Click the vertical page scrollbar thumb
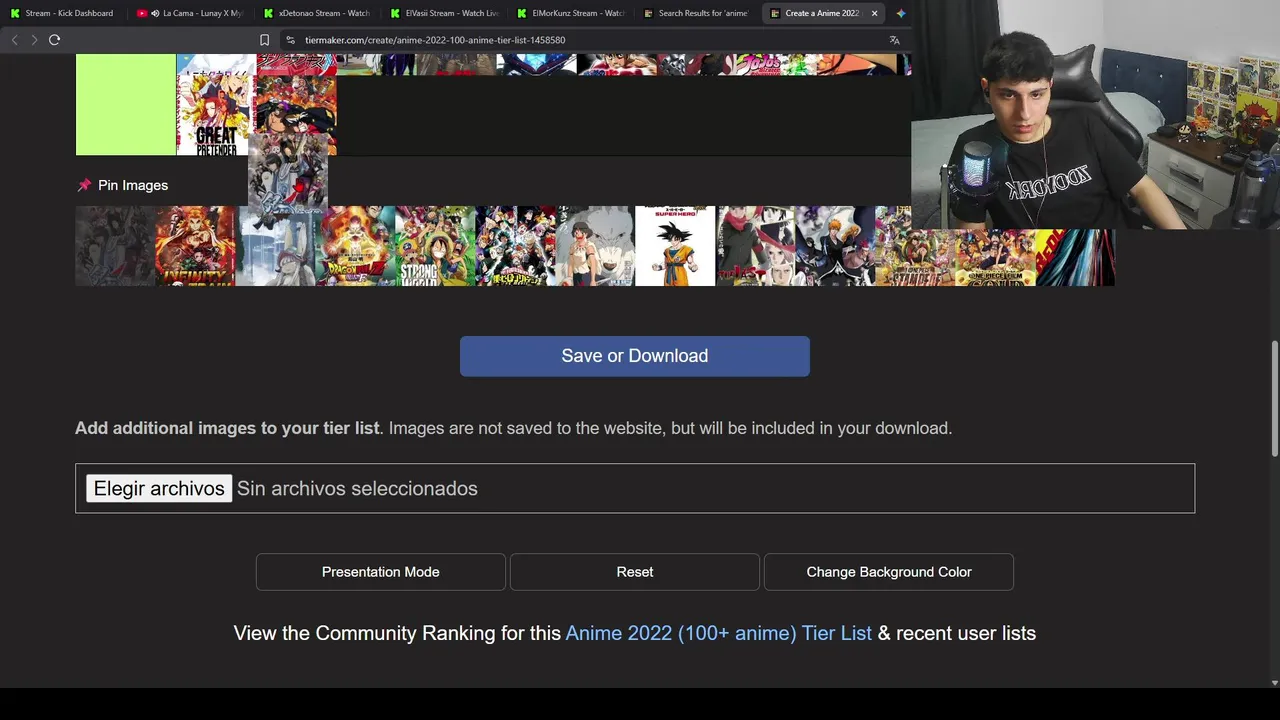 coord(1274,400)
